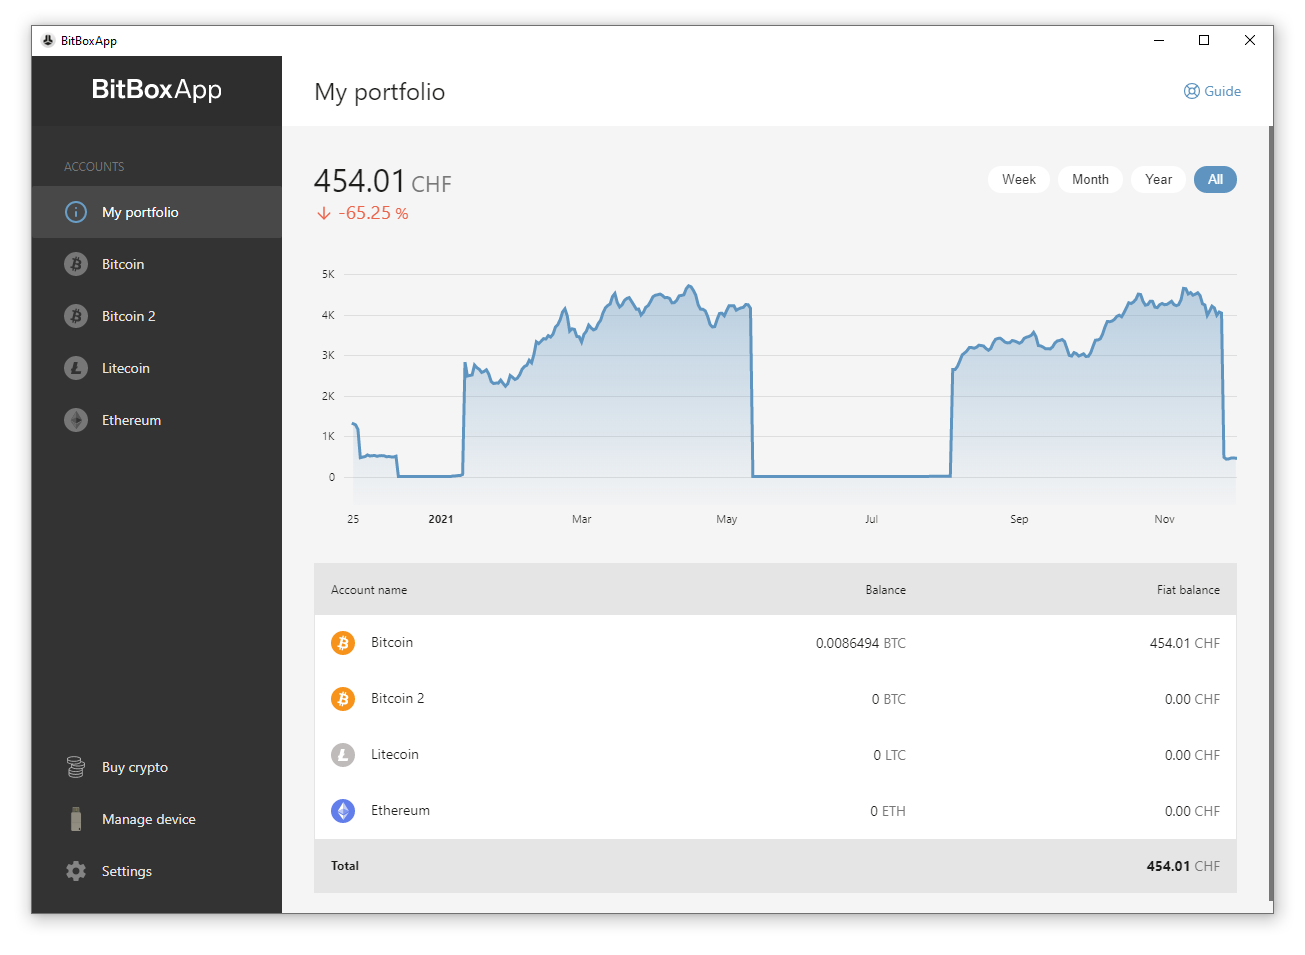Click the Manage device USB icon
The width and height of the screenshot is (1305, 955).
pos(76,819)
